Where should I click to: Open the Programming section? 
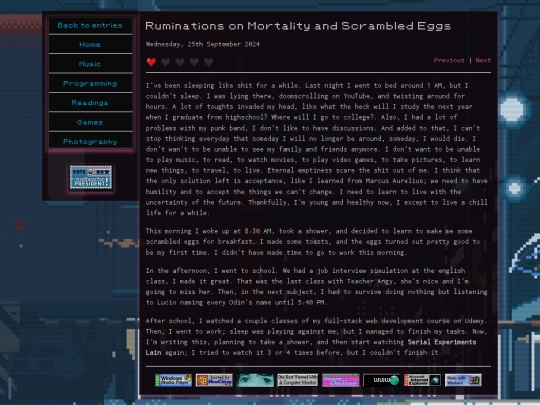(x=90, y=83)
